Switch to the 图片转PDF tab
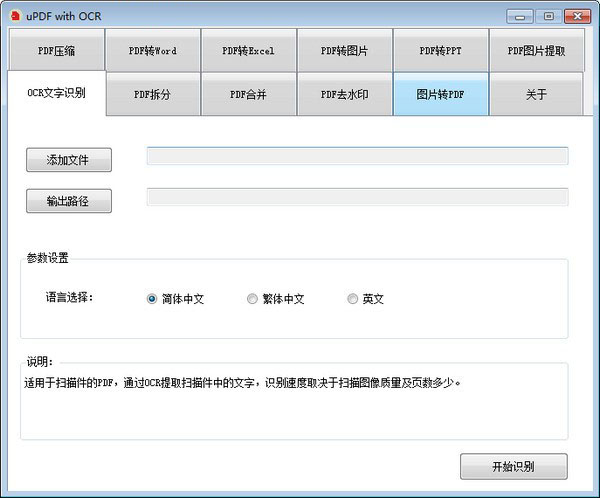 click(x=440, y=95)
